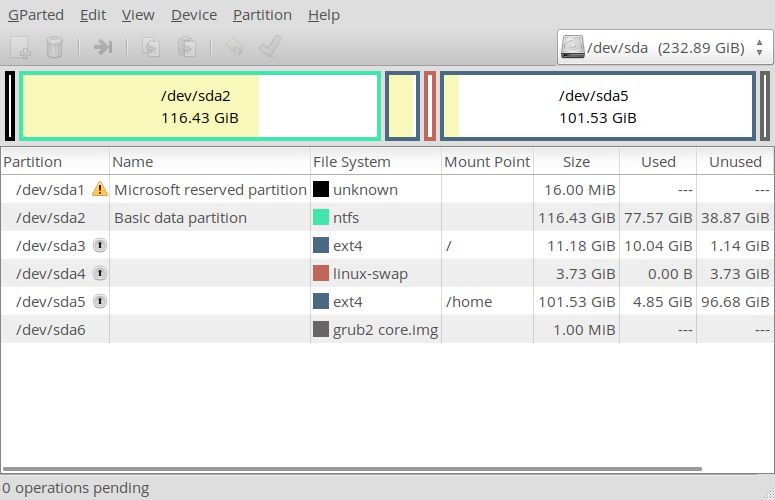
Task: Open the View menu
Action: pyautogui.click(x=138, y=15)
